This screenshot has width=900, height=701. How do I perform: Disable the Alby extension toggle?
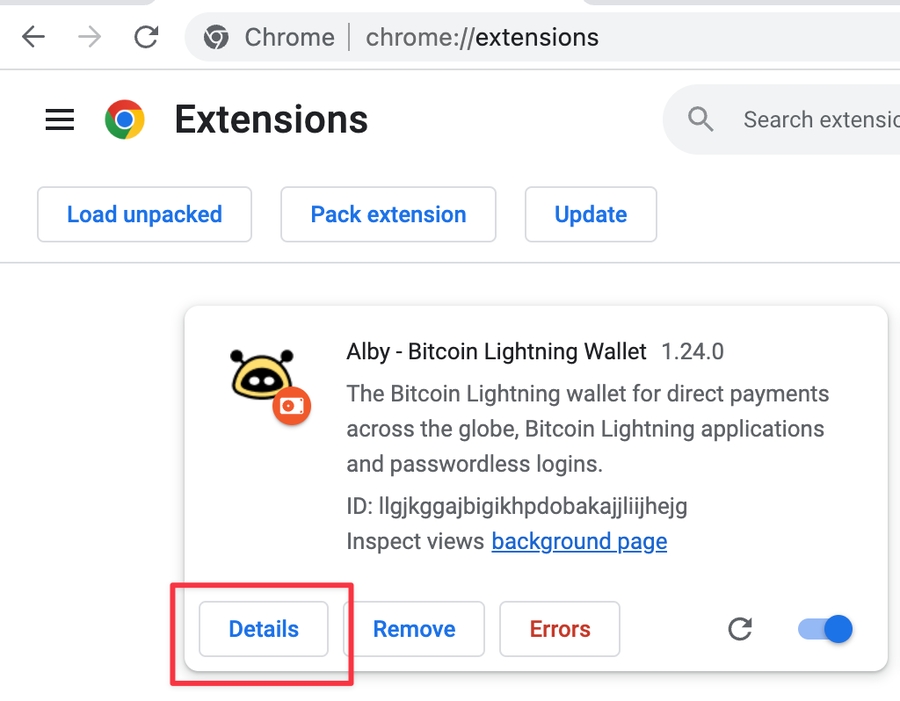[825, 629]
